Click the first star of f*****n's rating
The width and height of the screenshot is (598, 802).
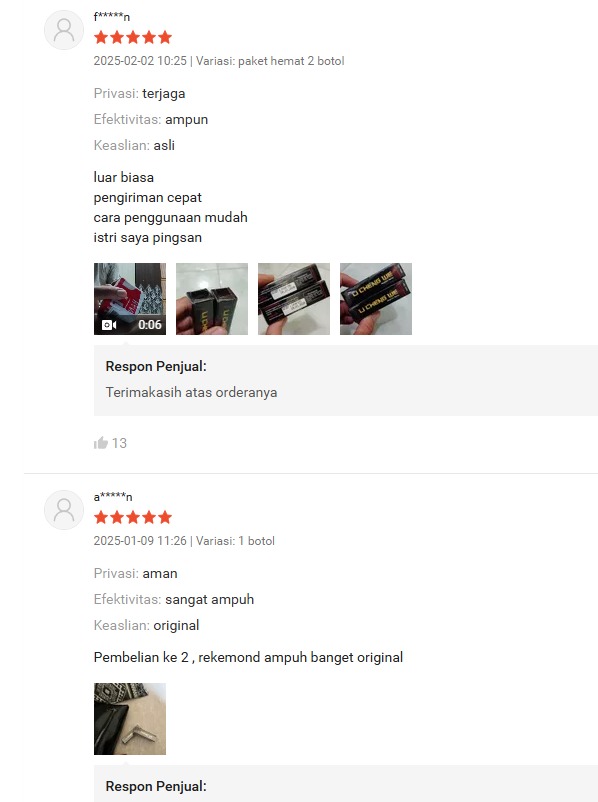101,37
